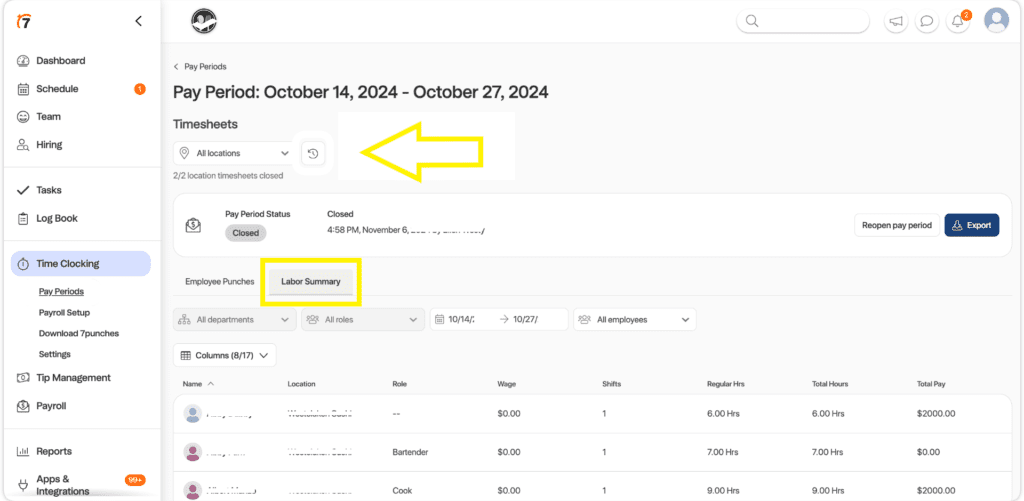Open the All departments filter dropdown
The height and width of the screenshot is (501, 1024).
(234, 320)
